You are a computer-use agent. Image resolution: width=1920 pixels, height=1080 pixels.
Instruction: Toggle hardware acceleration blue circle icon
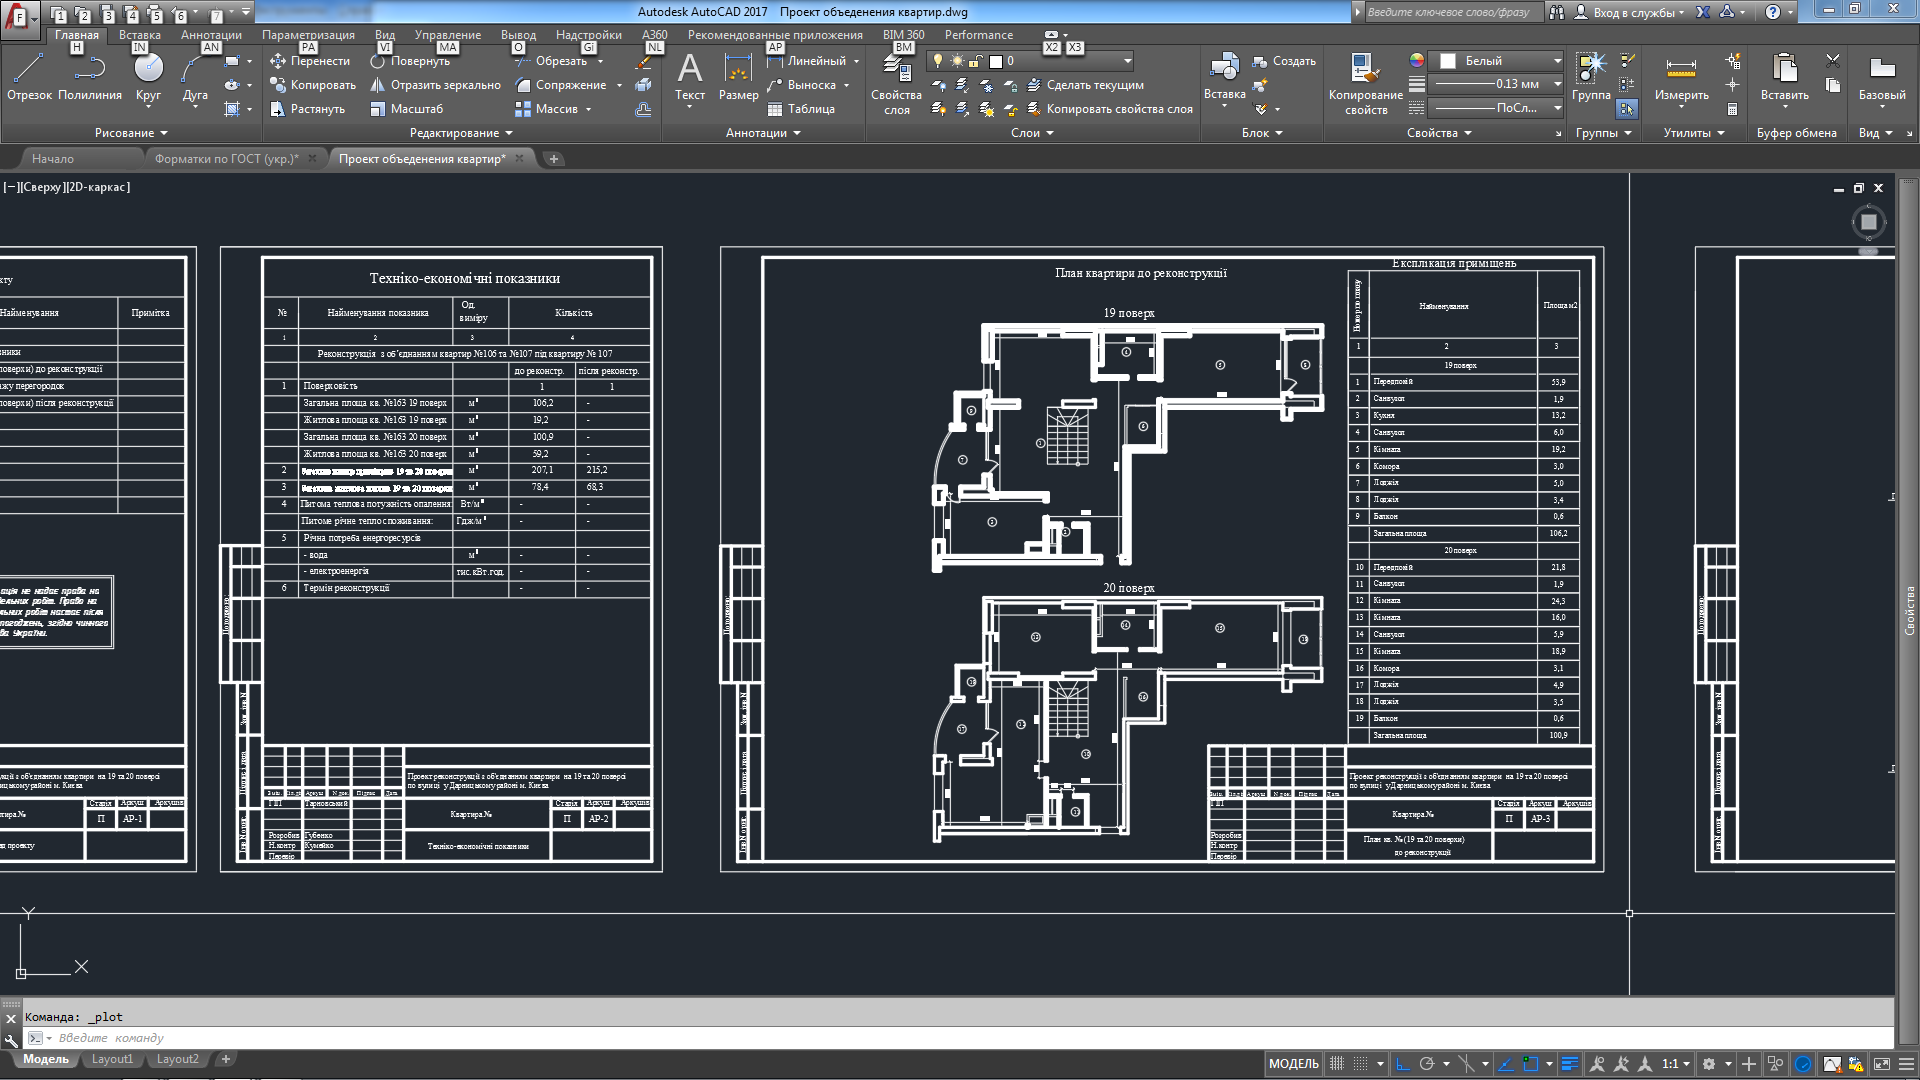pyautogui.click(x=1803, y=1064)
